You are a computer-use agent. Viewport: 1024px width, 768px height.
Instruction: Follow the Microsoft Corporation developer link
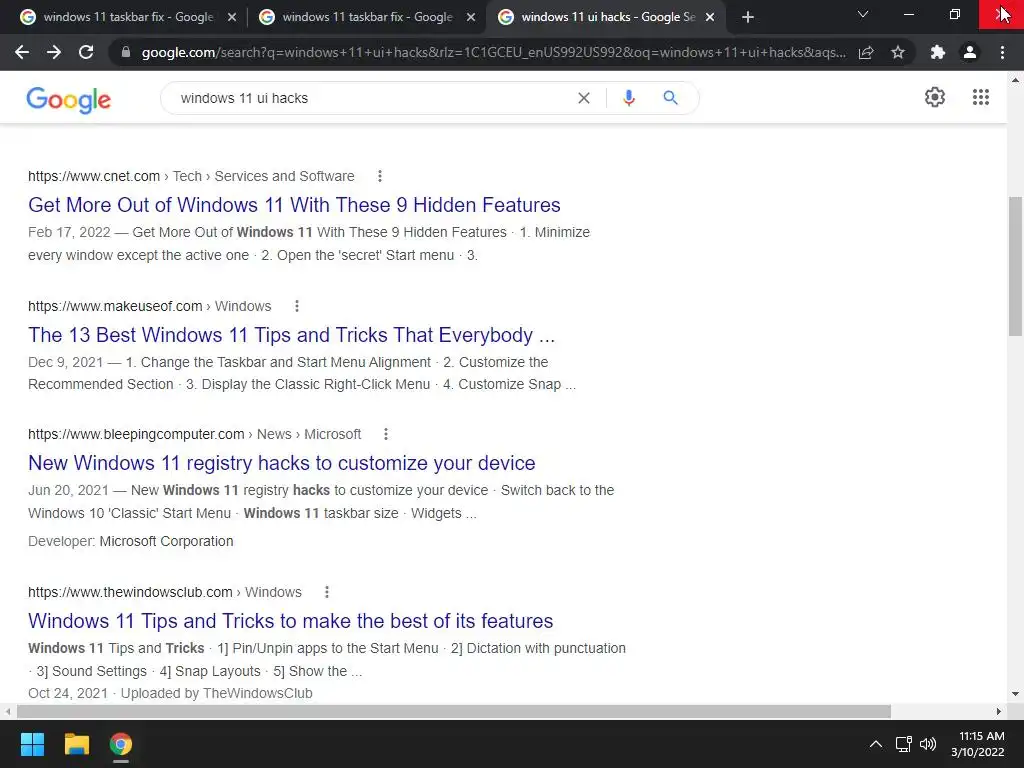coord(166,541)
